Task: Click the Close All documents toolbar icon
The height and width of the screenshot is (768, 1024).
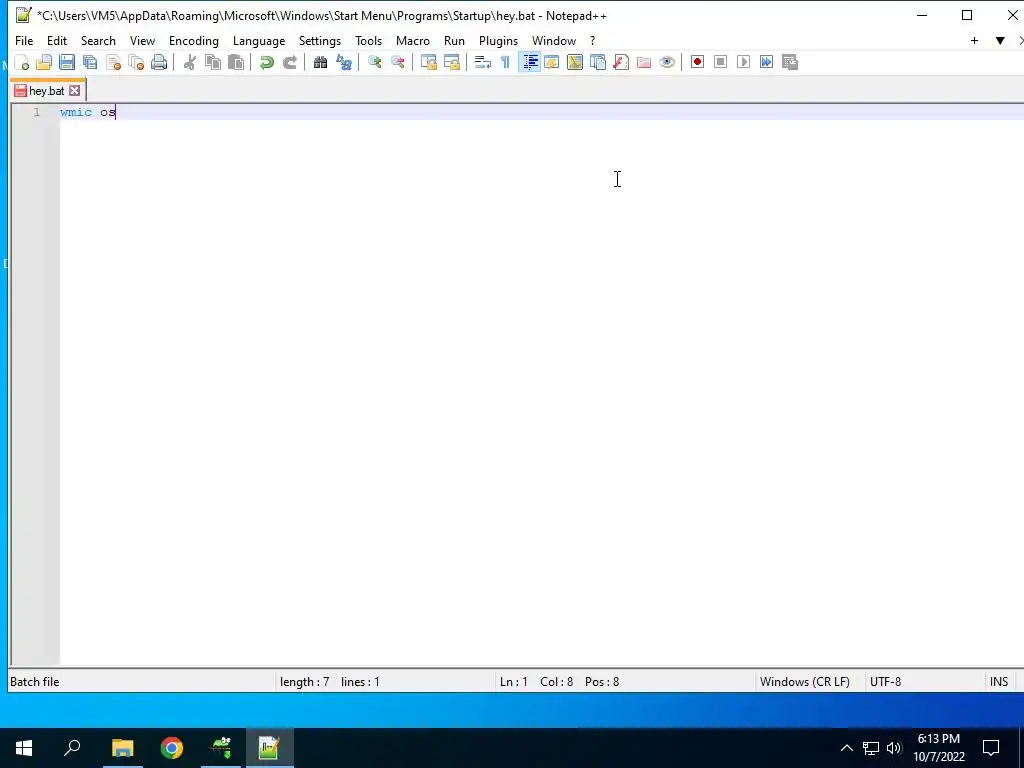Action: (x=136, y=62)
